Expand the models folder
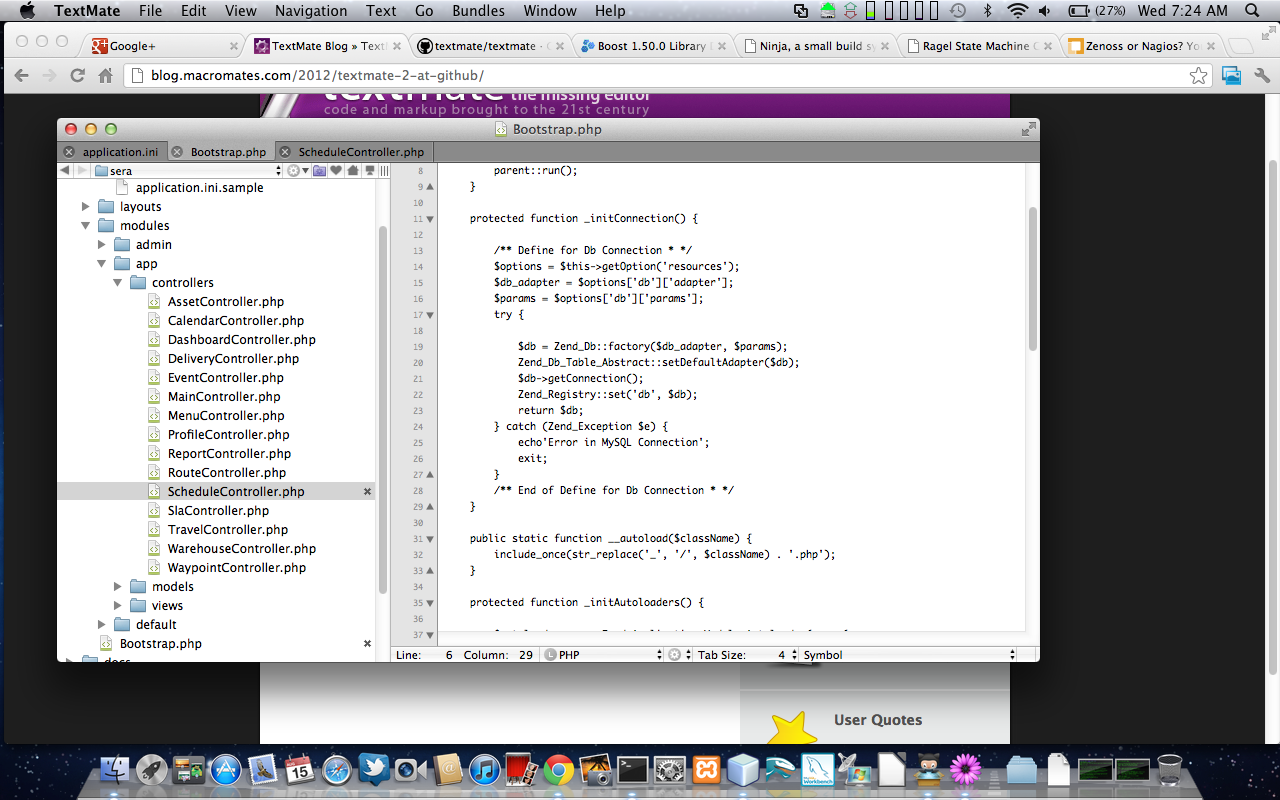The width and height of the screenshot is (1280, 800). point(118,587)
